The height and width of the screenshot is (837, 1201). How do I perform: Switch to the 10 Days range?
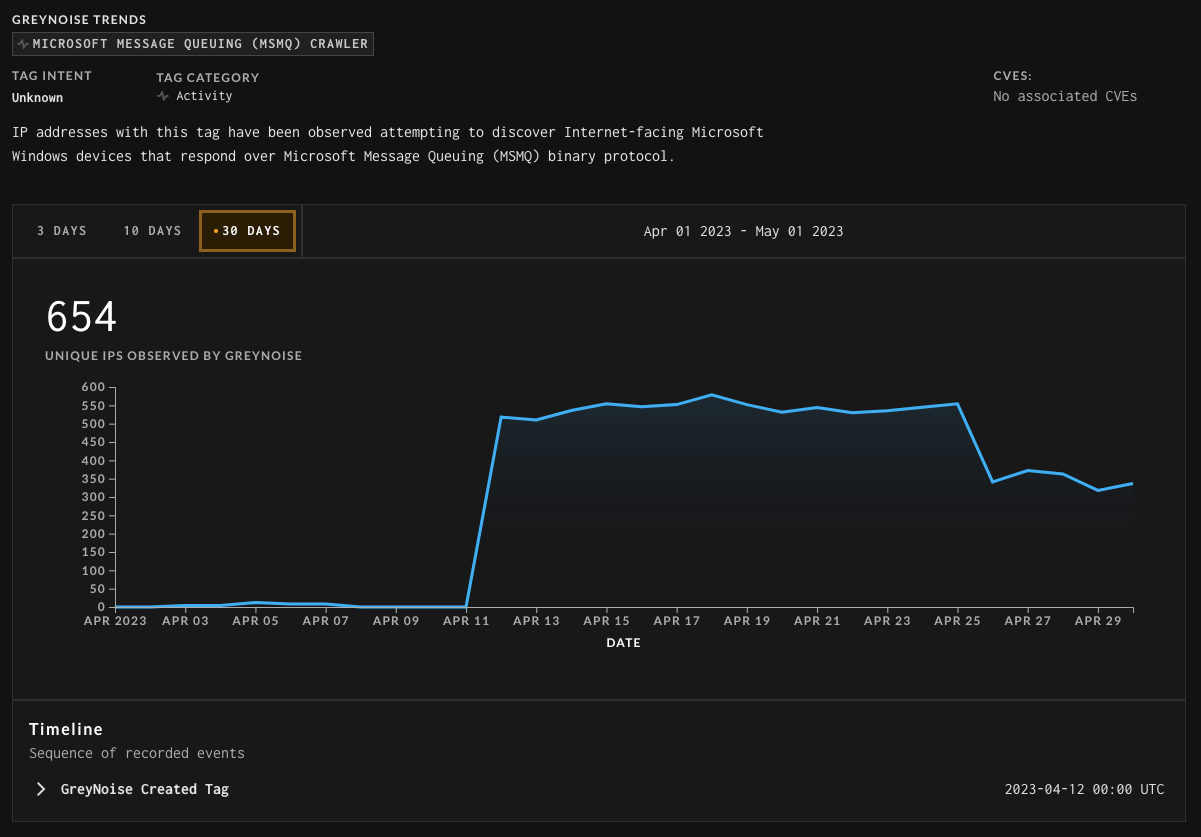152,231
